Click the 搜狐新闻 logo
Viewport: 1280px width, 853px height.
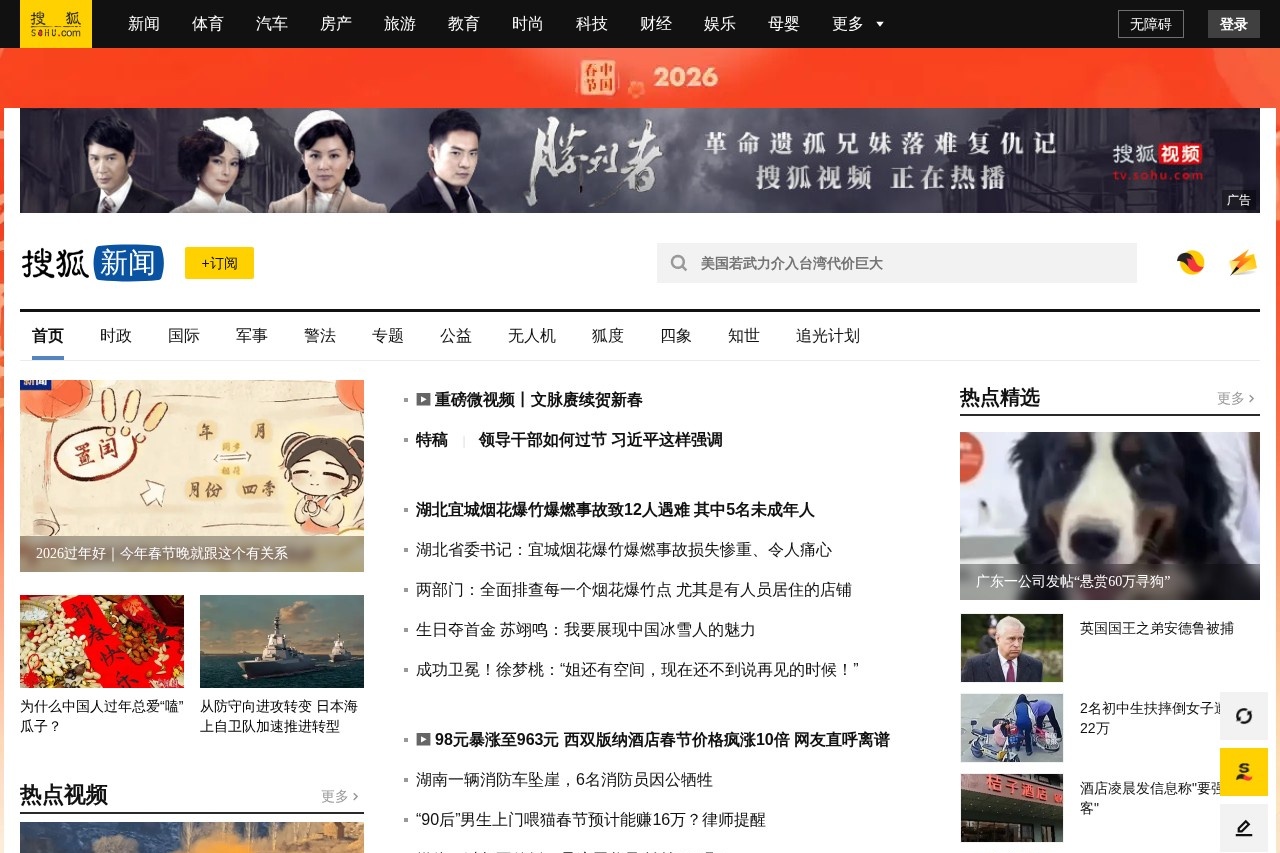(x=93, y=263)
